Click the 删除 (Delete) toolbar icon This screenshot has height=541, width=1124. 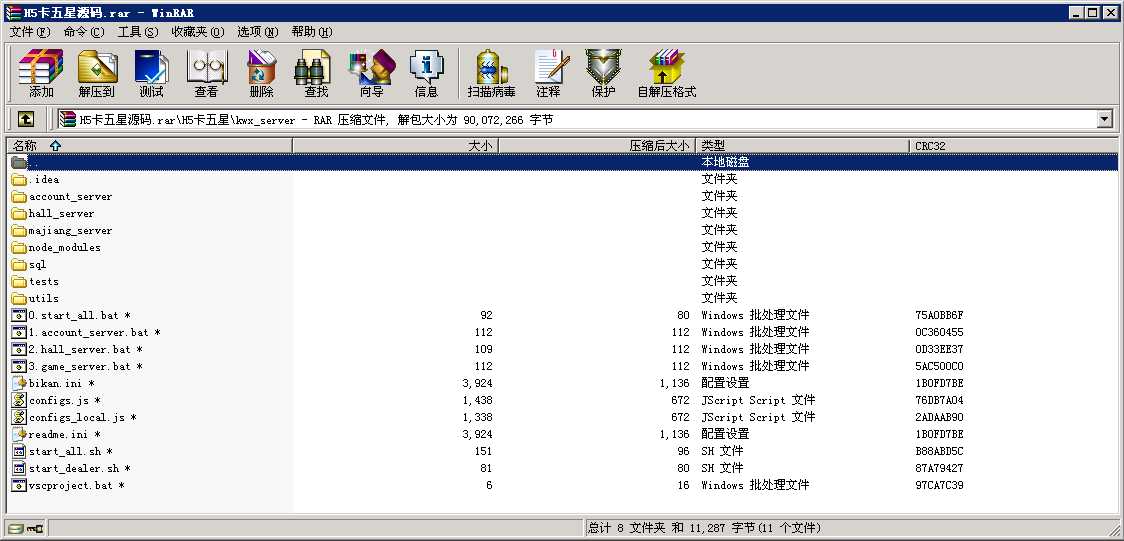[262, 73]
